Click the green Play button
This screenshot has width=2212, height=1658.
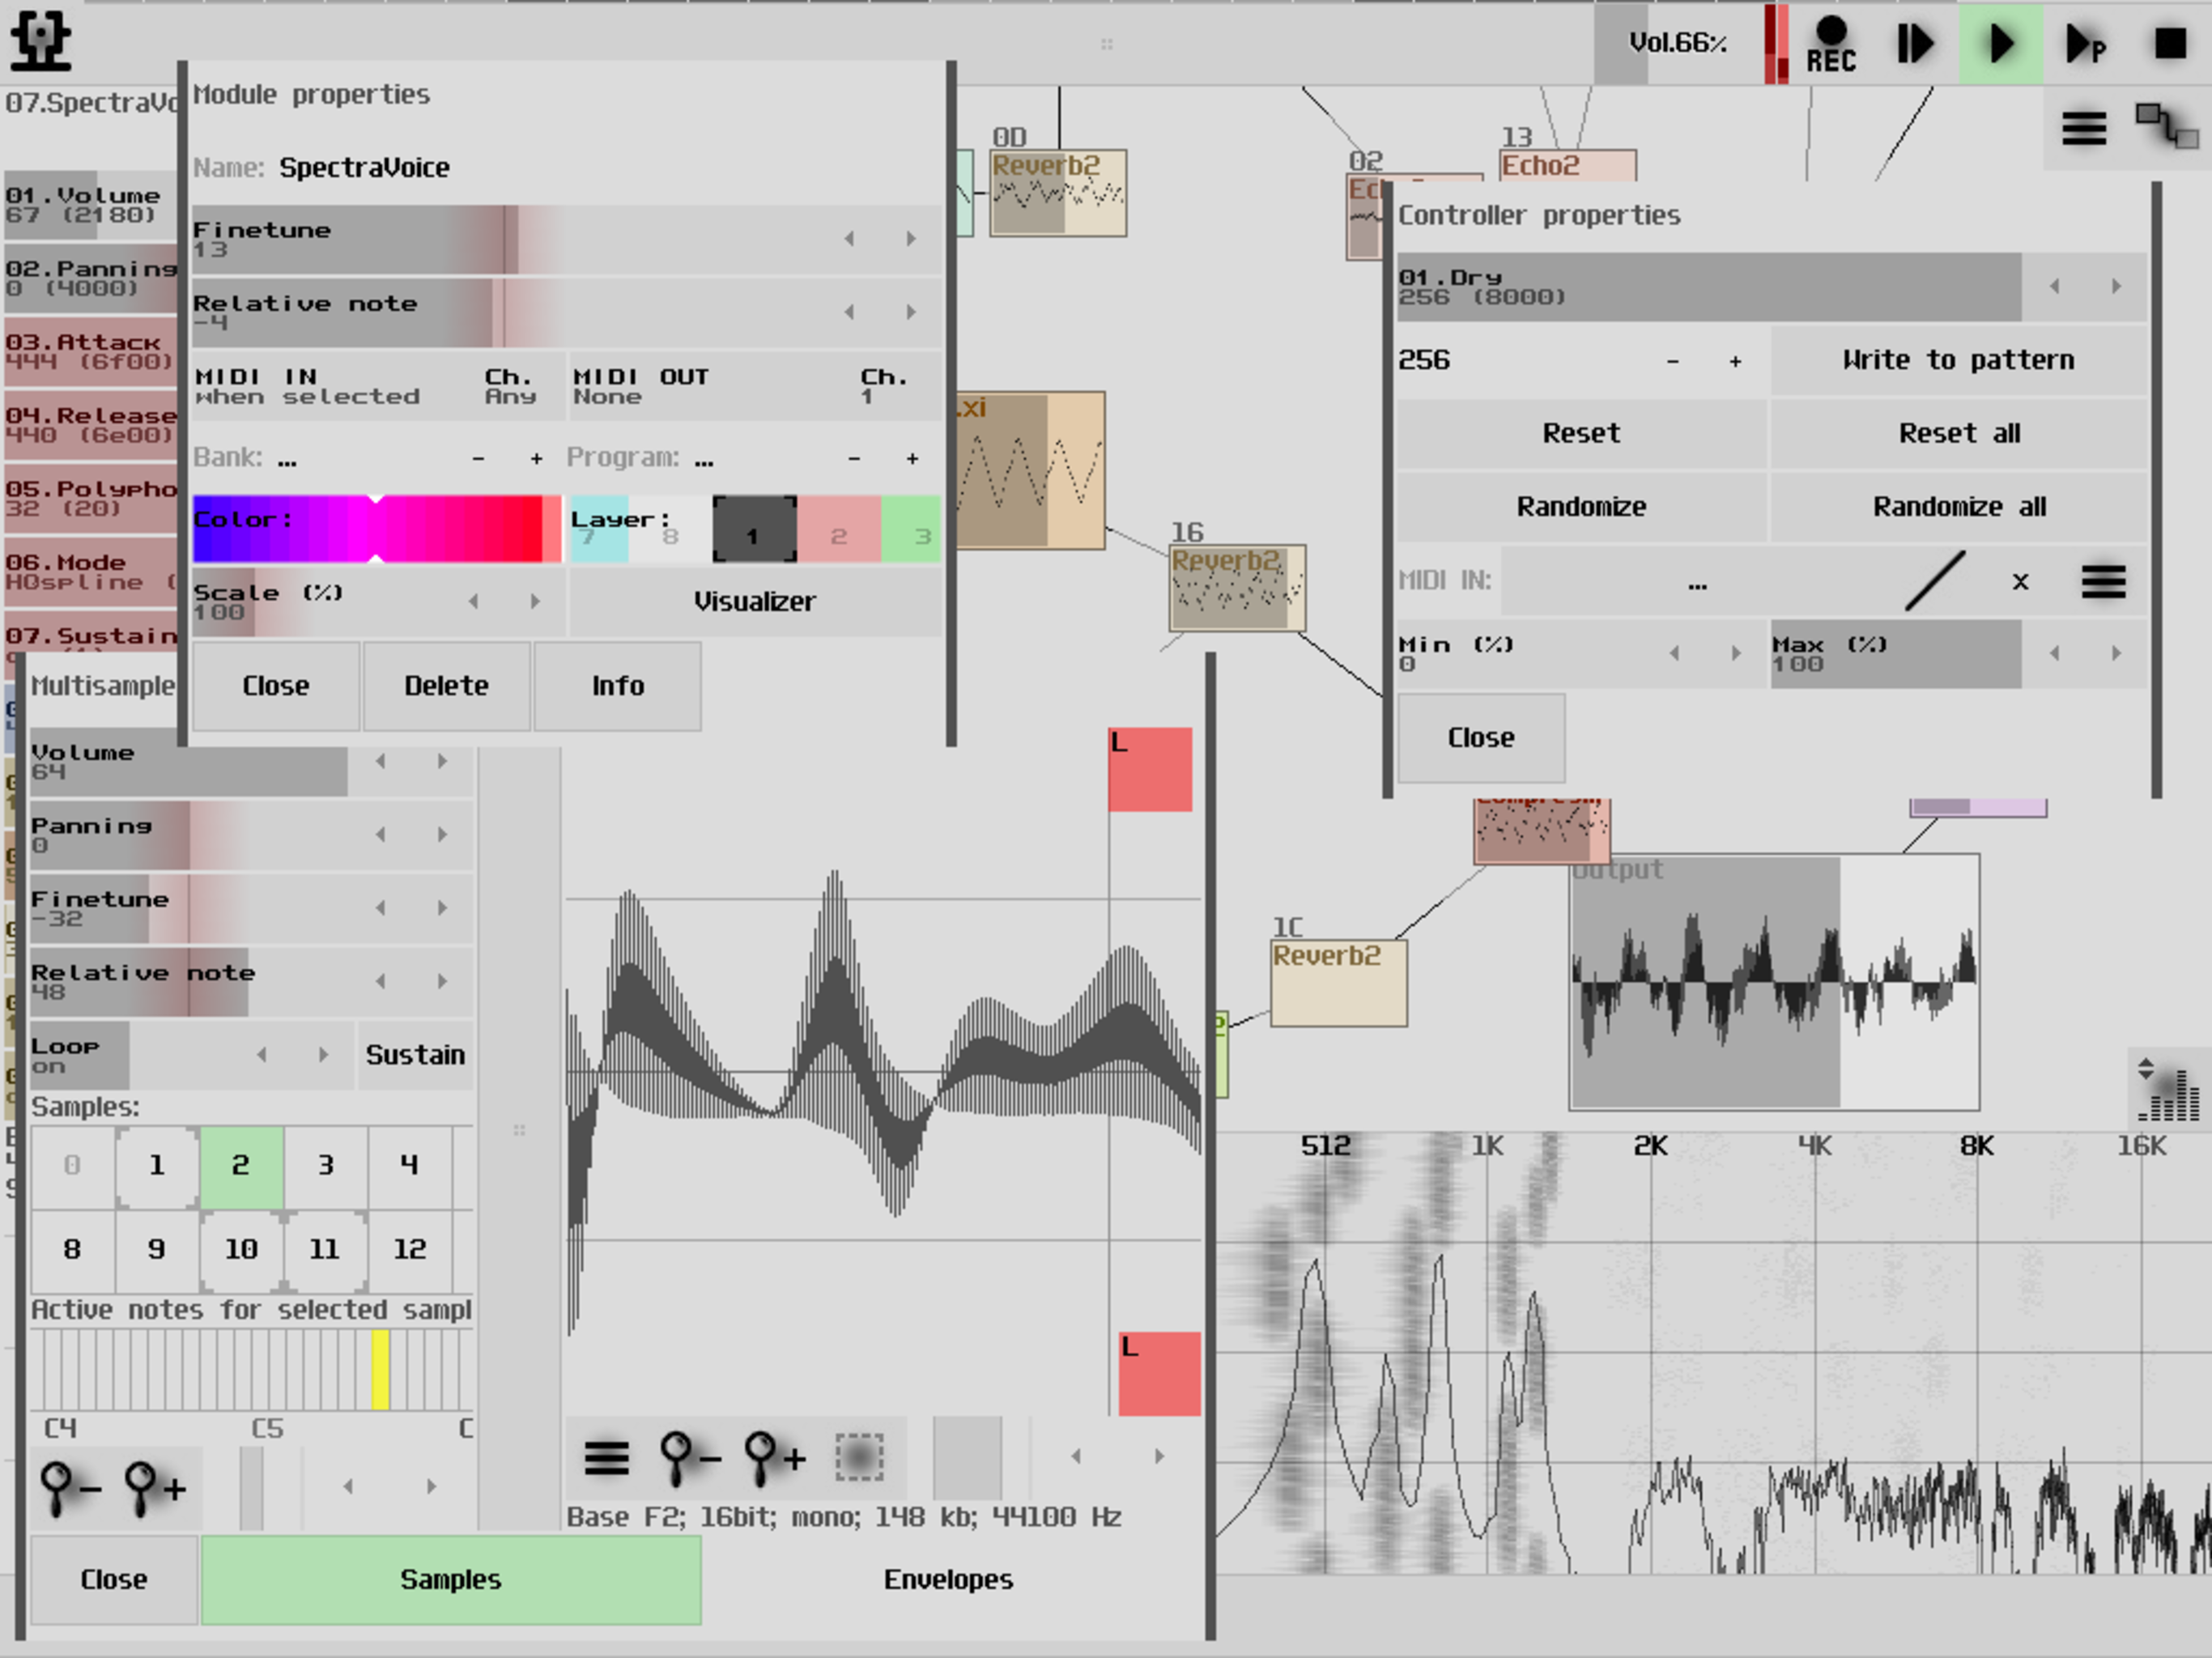coord(2000,44)
